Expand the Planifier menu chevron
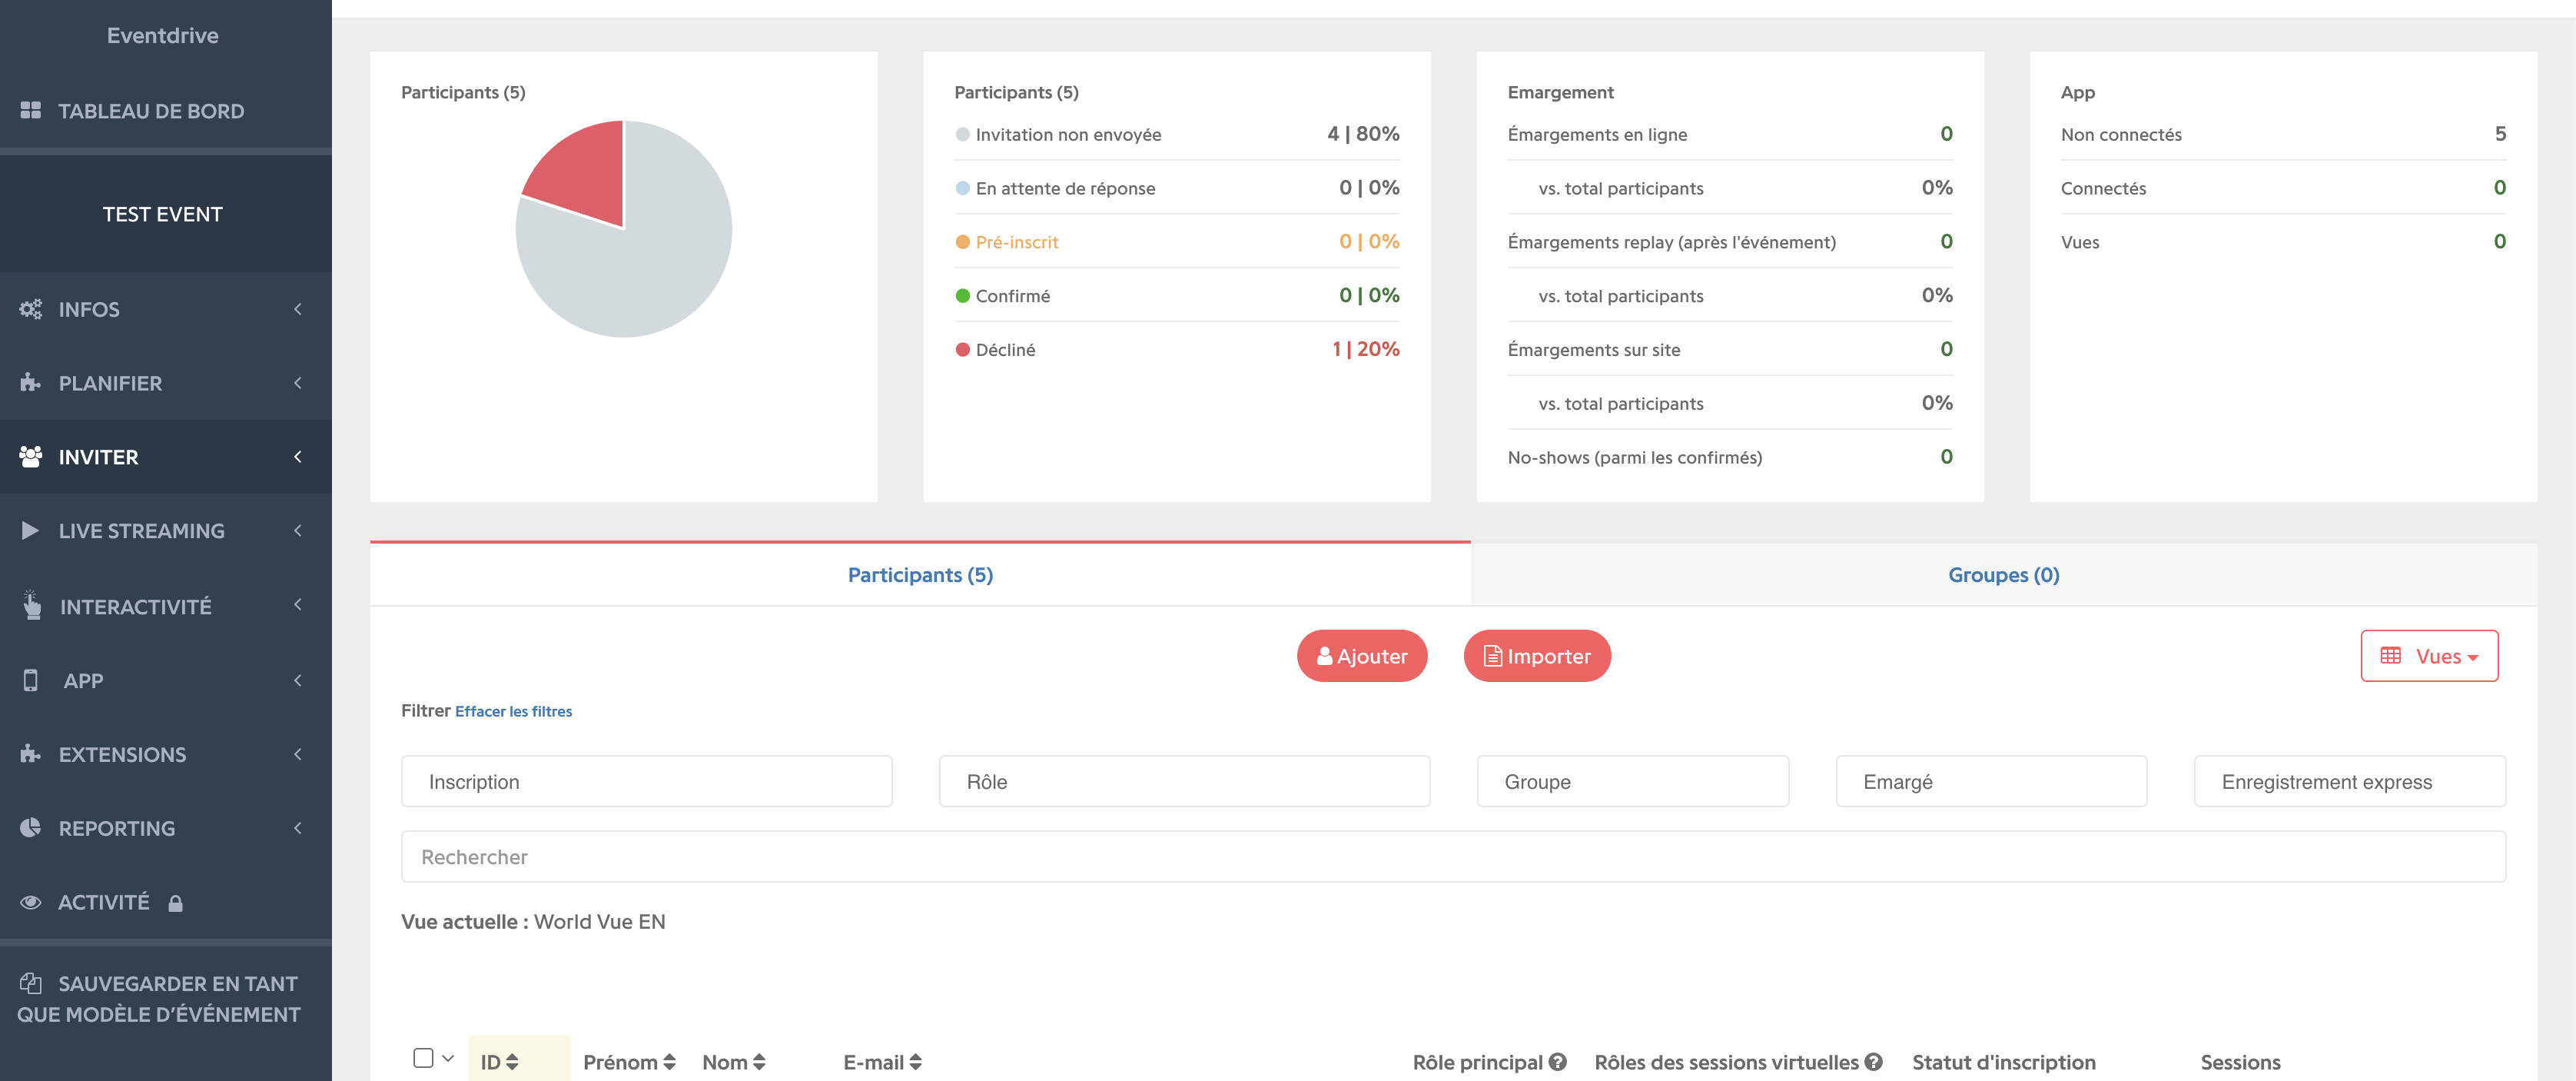The image size is (2576, 1081). pyautogui.click(x=298, y=383)
